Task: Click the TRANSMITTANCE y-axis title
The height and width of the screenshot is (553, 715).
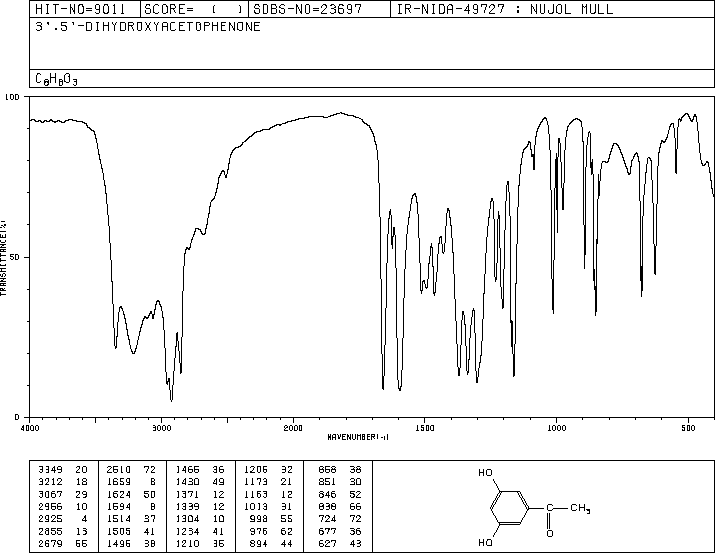Action: tap(3, 258)
